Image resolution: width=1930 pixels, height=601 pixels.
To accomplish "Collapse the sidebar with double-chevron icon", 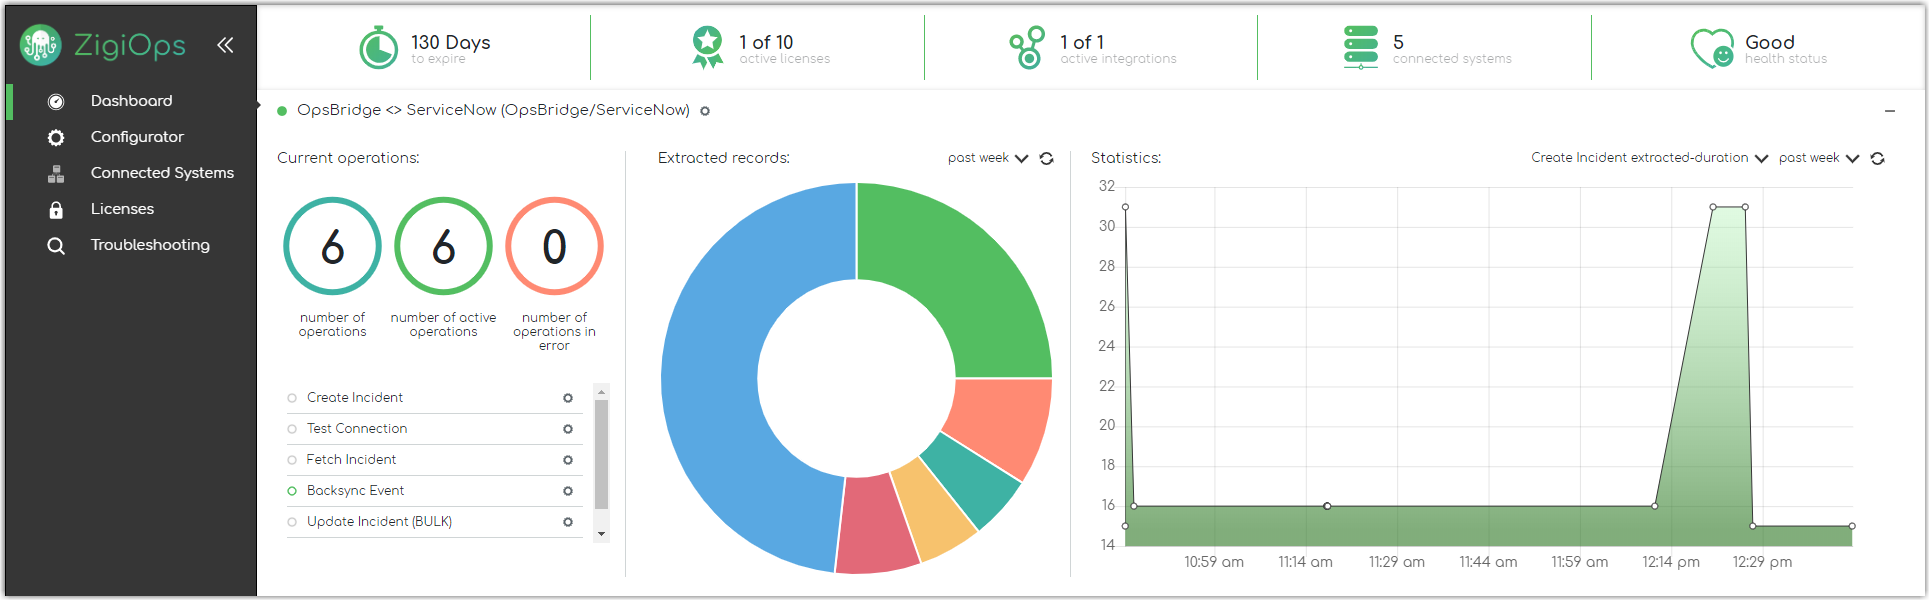I will pos(225,45).
